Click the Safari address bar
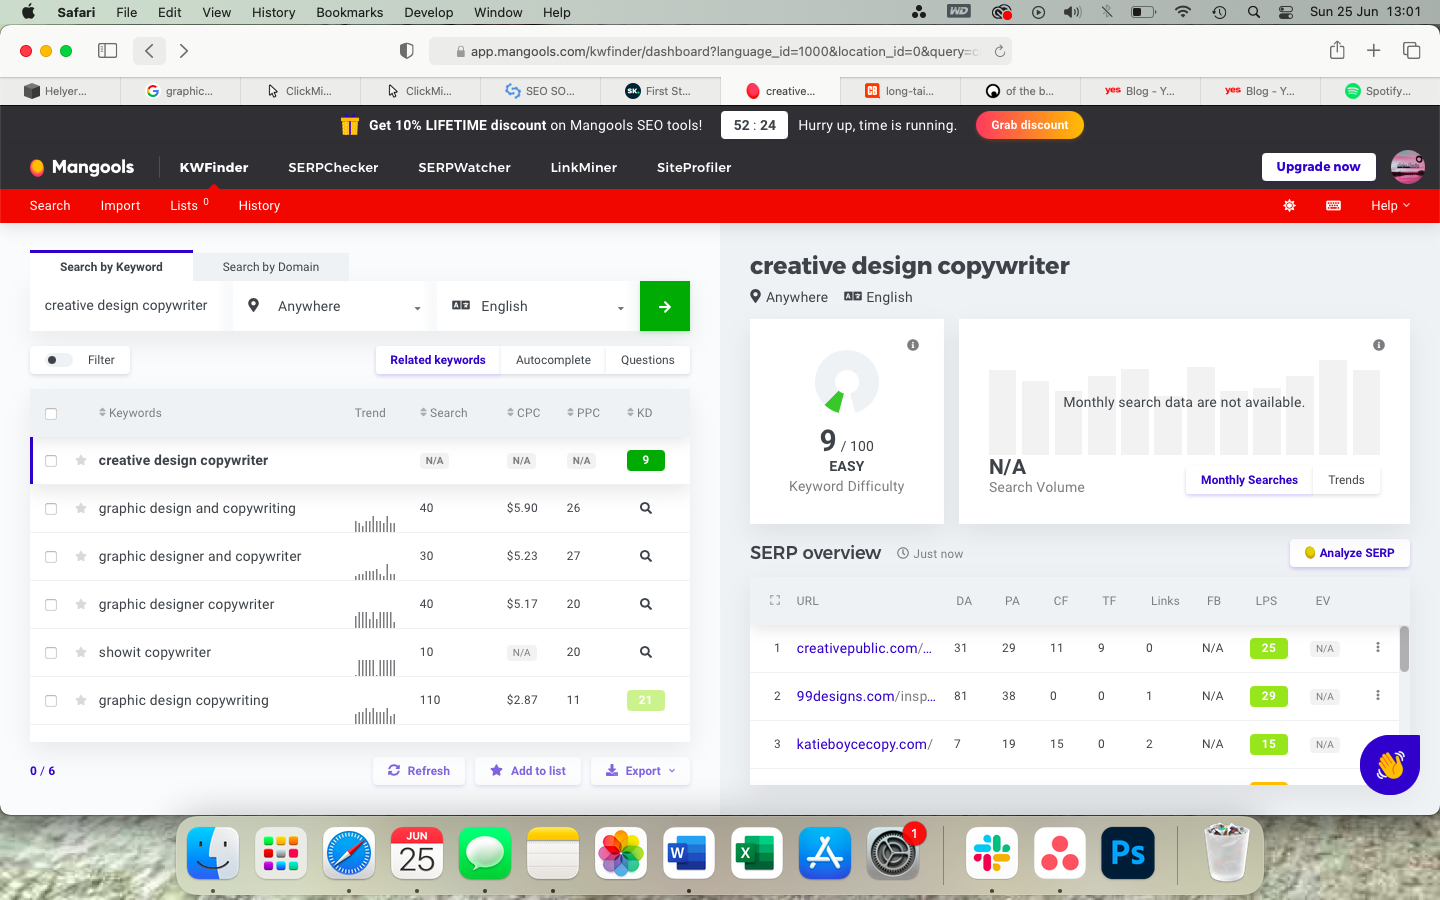Viewport: 1440px width, 900px height. [x=720, y=51]
